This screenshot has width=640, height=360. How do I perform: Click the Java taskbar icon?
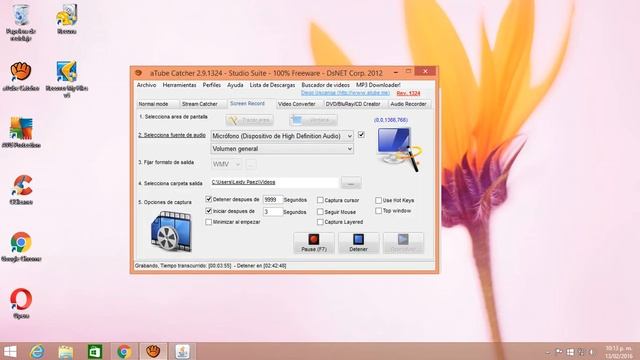[182, 351]
